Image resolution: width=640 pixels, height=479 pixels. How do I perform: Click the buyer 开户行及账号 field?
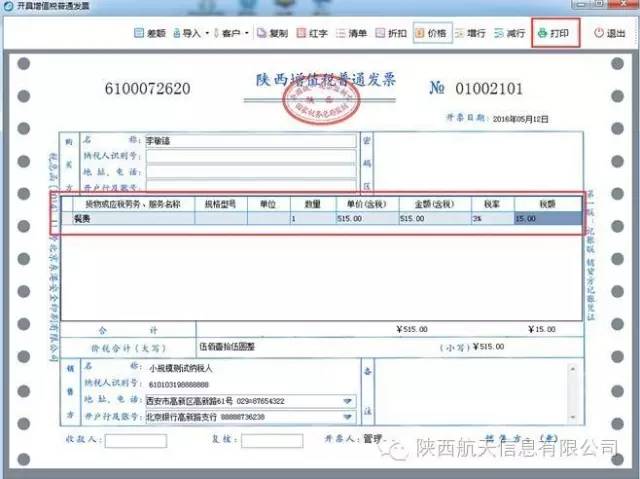pyautogui.click(x=251, y=186)
